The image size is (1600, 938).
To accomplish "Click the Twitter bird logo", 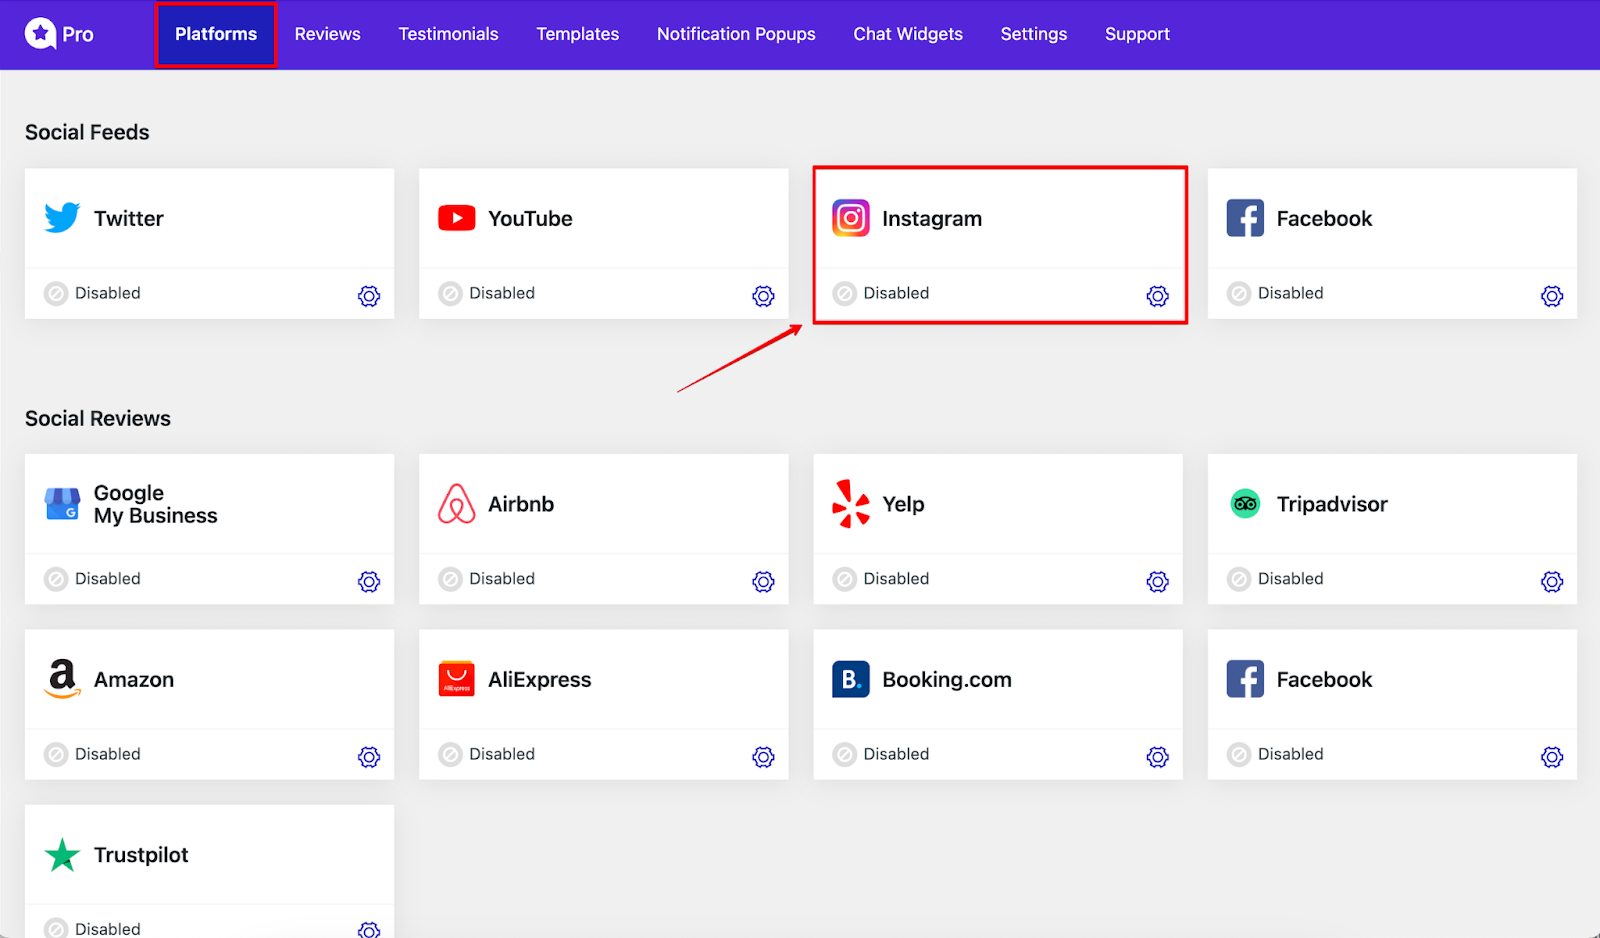I will [62, 218].
